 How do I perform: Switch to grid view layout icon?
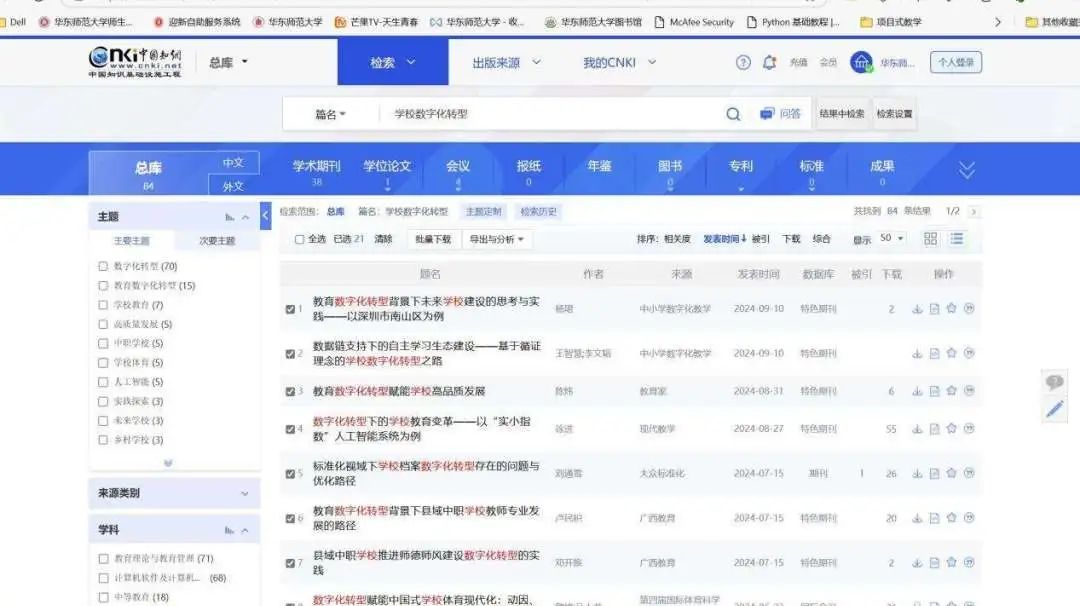(931, 239)
